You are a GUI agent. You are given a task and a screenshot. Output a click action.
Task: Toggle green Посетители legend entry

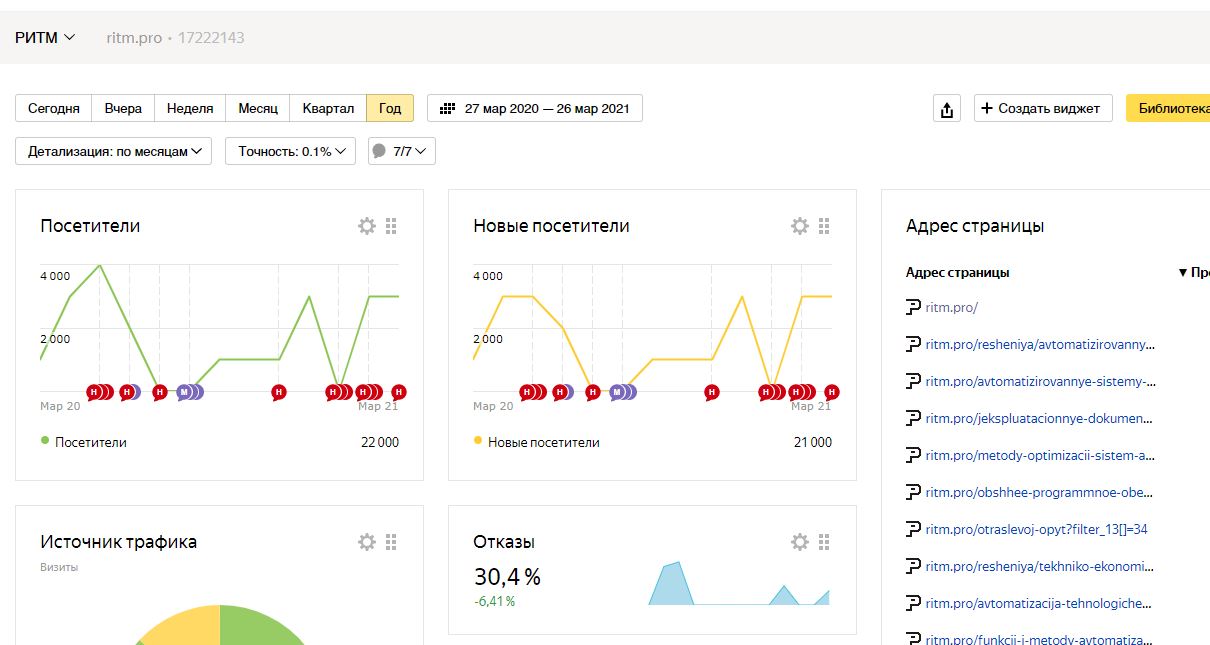click(84, 442)
